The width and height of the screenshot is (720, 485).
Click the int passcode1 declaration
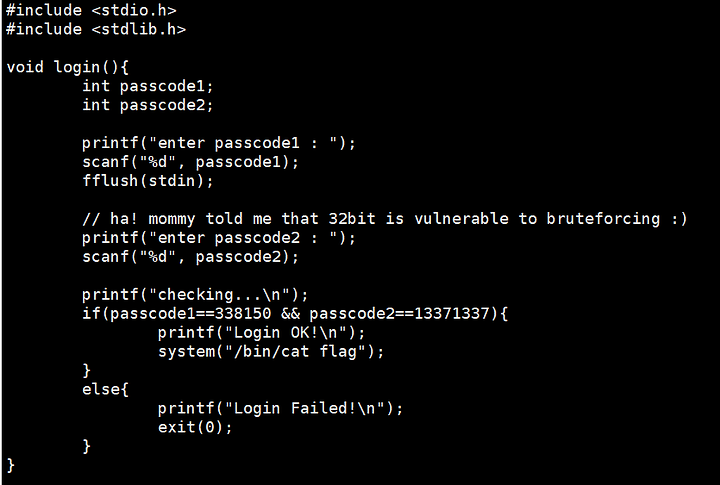(147, 86)
